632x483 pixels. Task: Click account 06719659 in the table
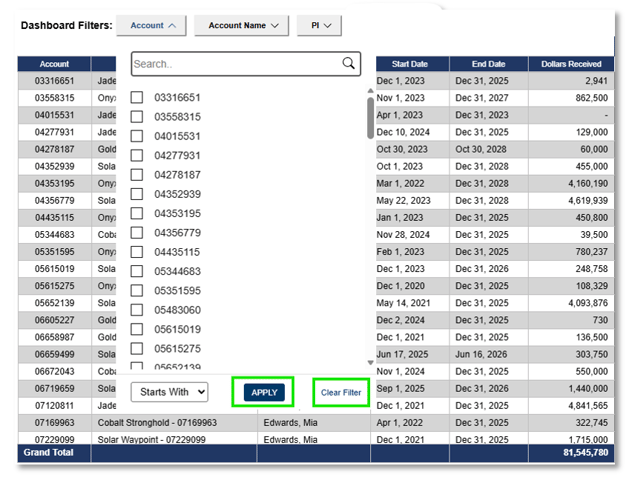pos(54,388)
